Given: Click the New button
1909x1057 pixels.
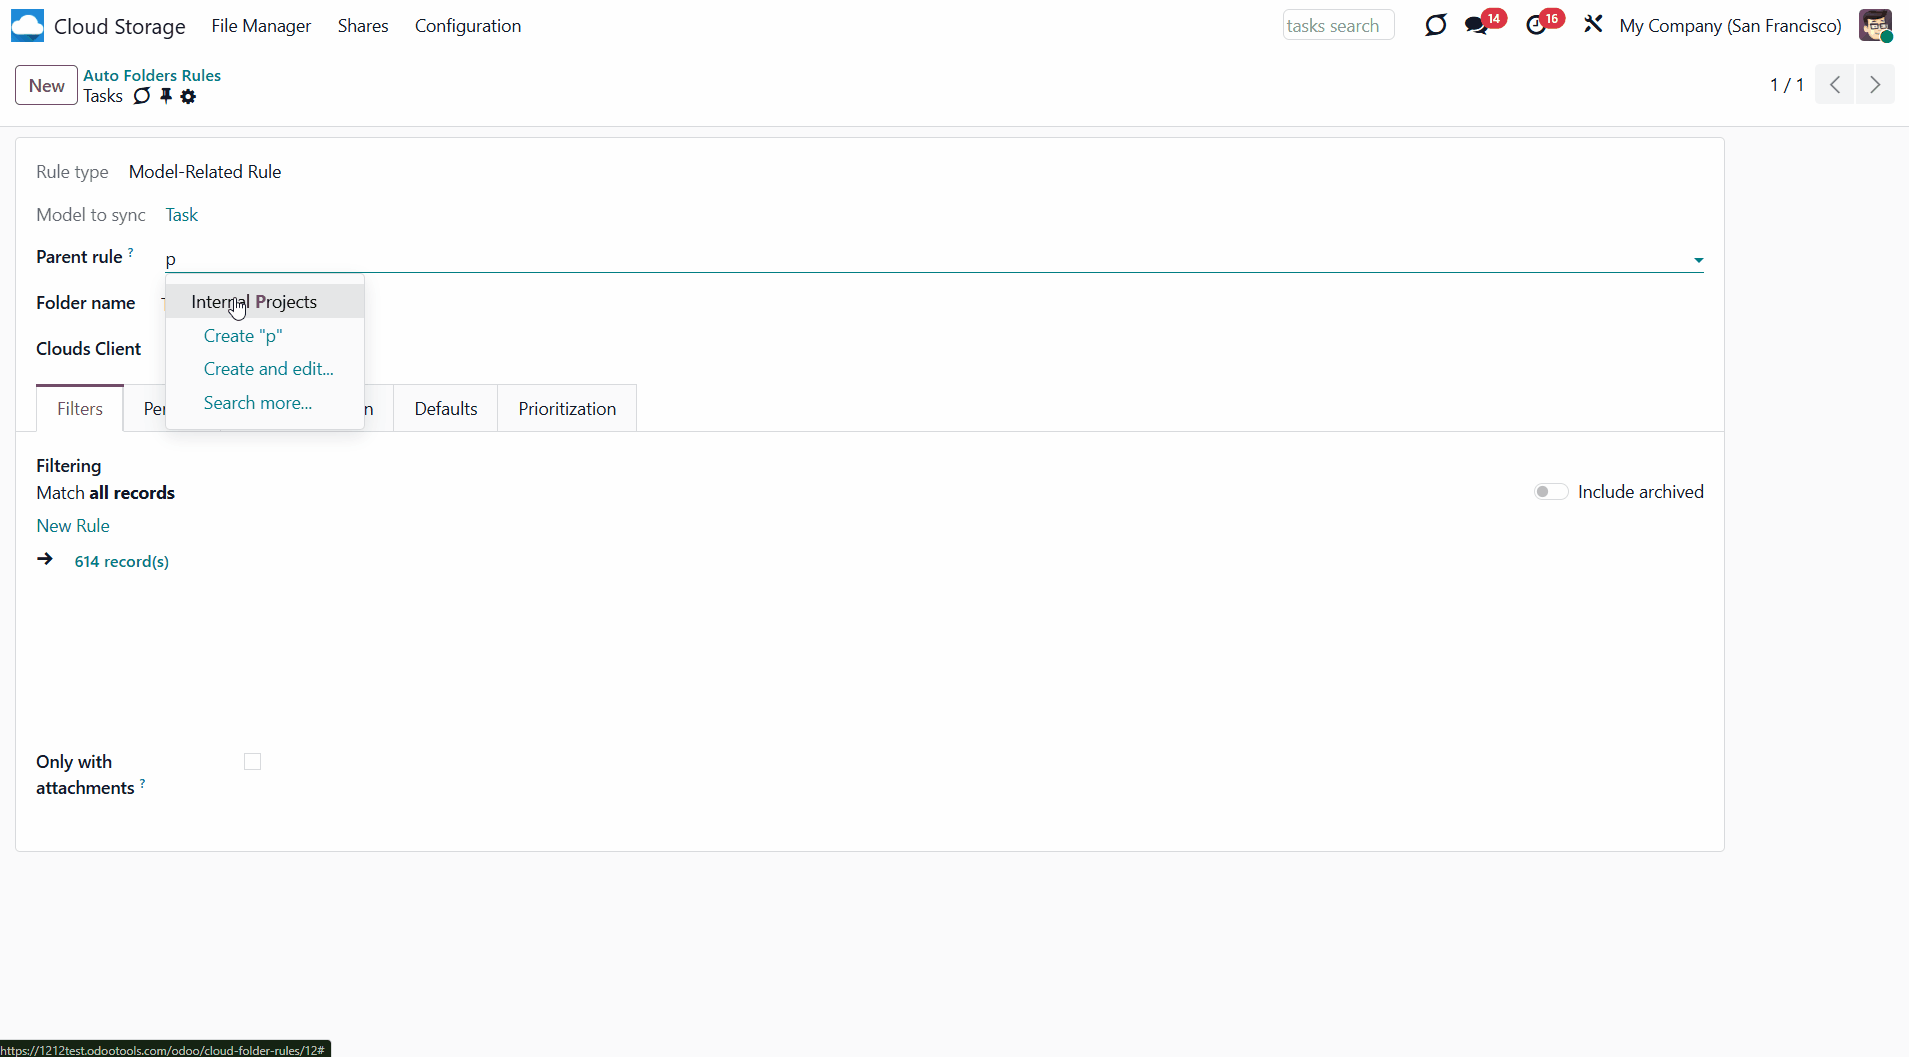Looking at the screenshot, I should pos(46,86).
